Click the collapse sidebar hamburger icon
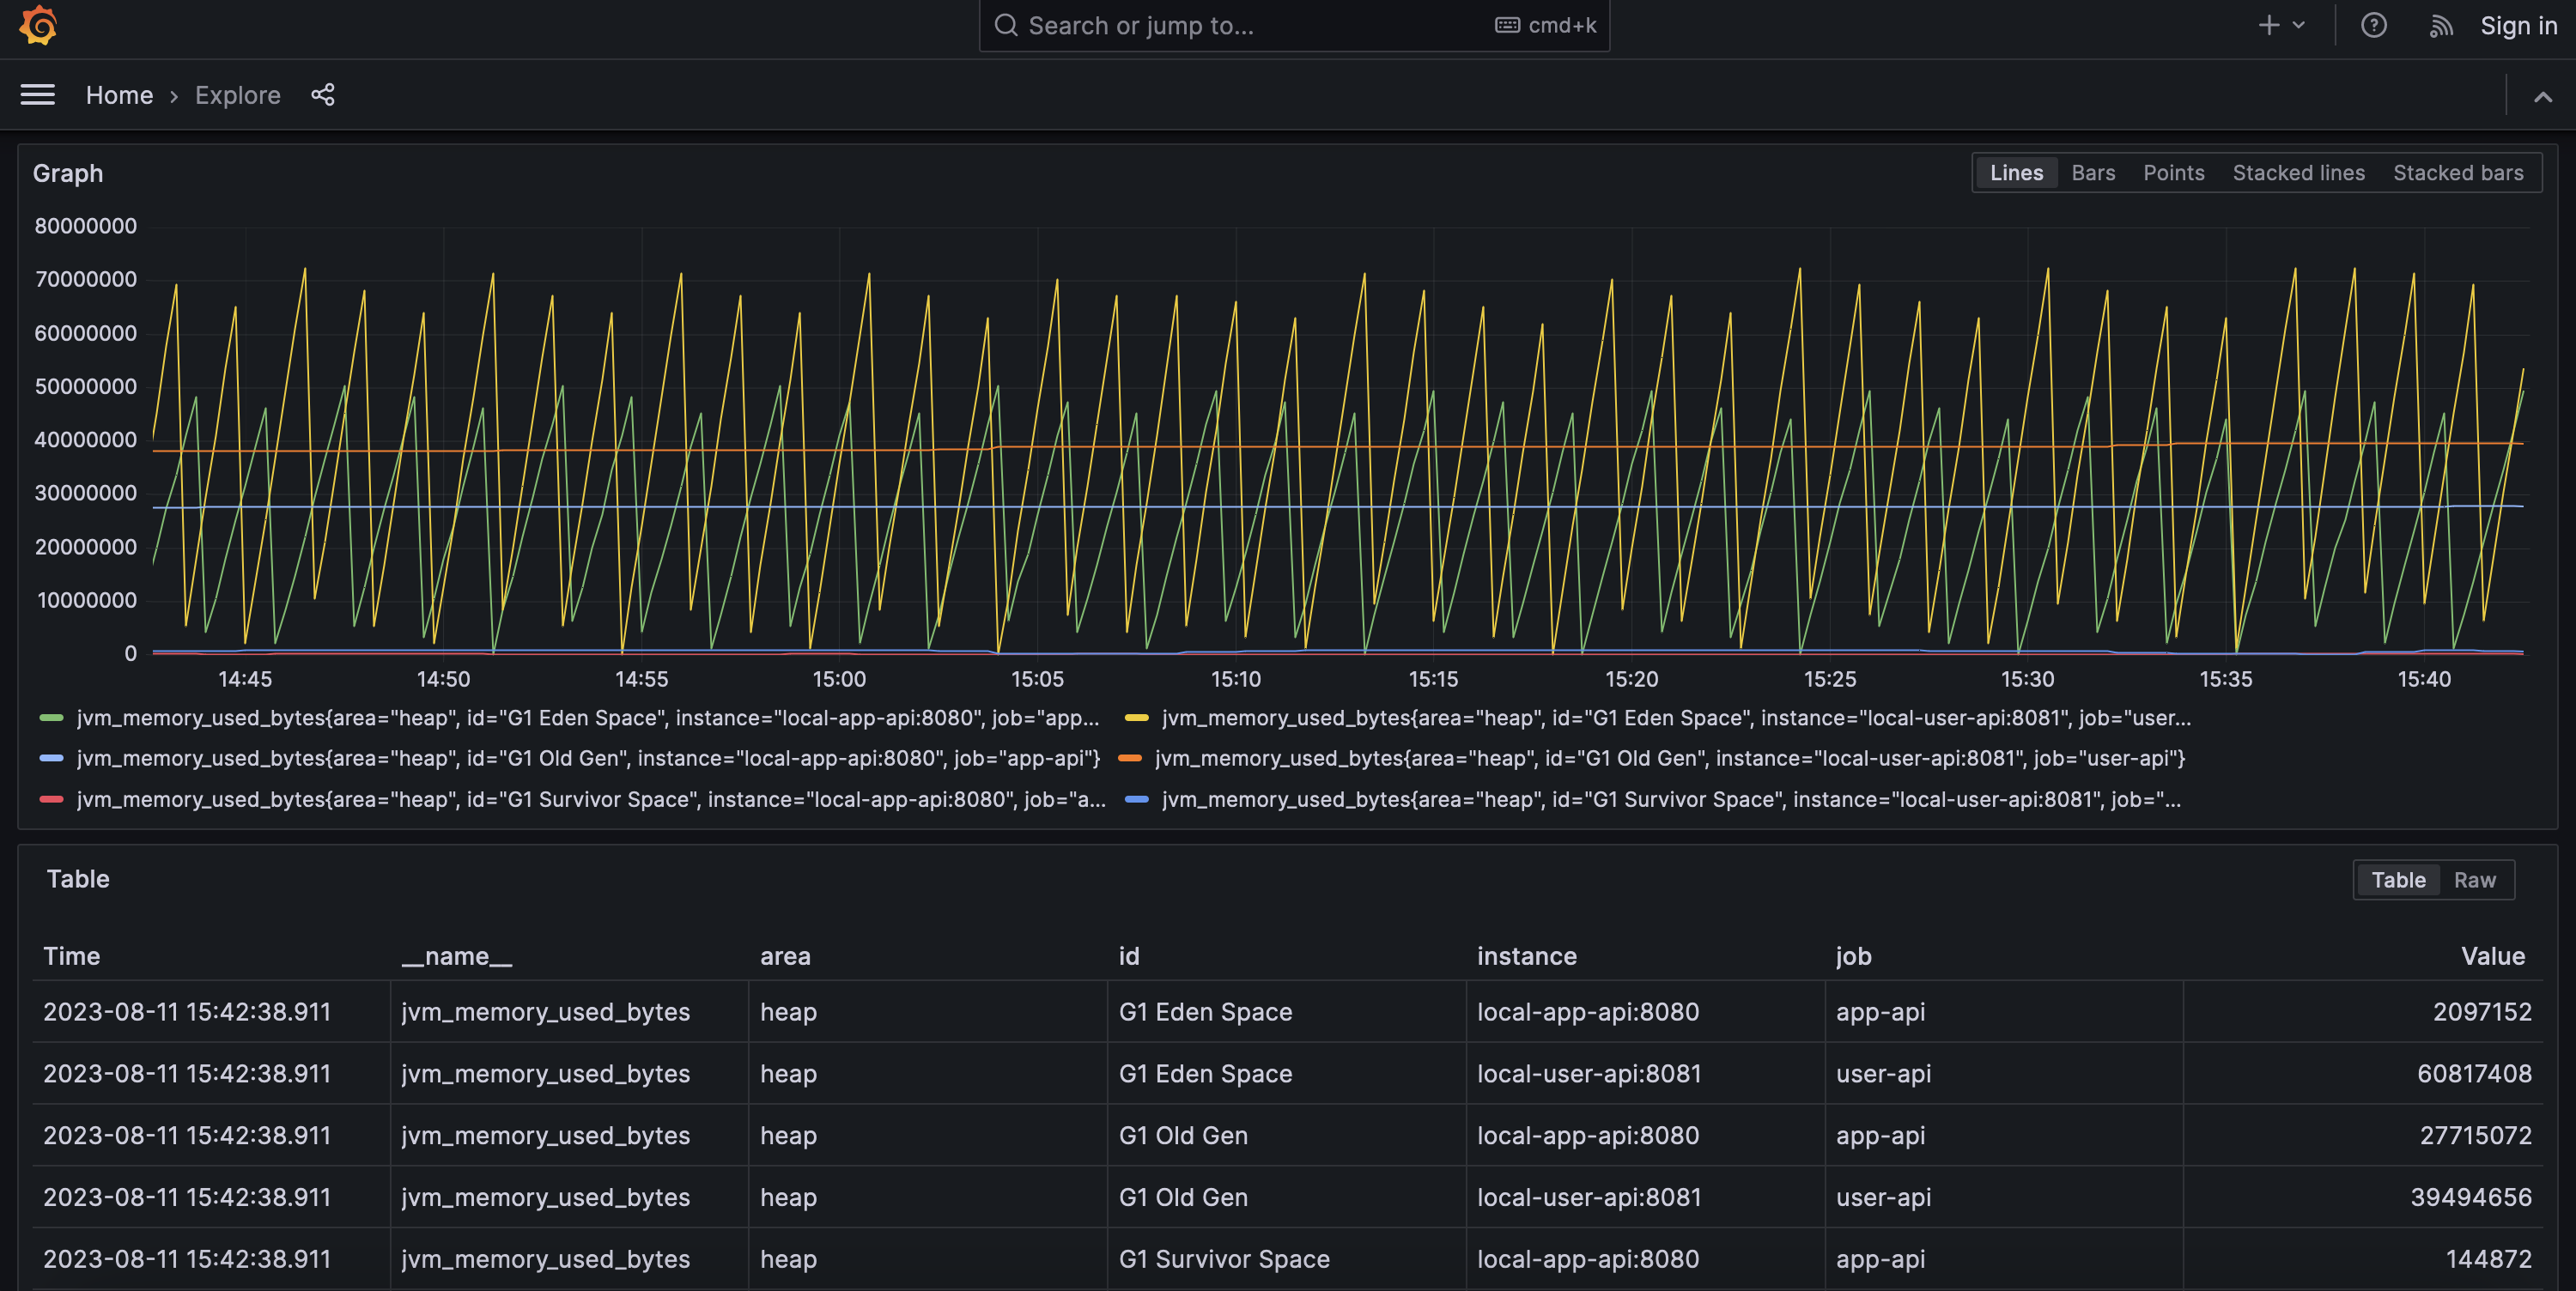The height and width of the screenshot is (1291, 2576). 36,94
